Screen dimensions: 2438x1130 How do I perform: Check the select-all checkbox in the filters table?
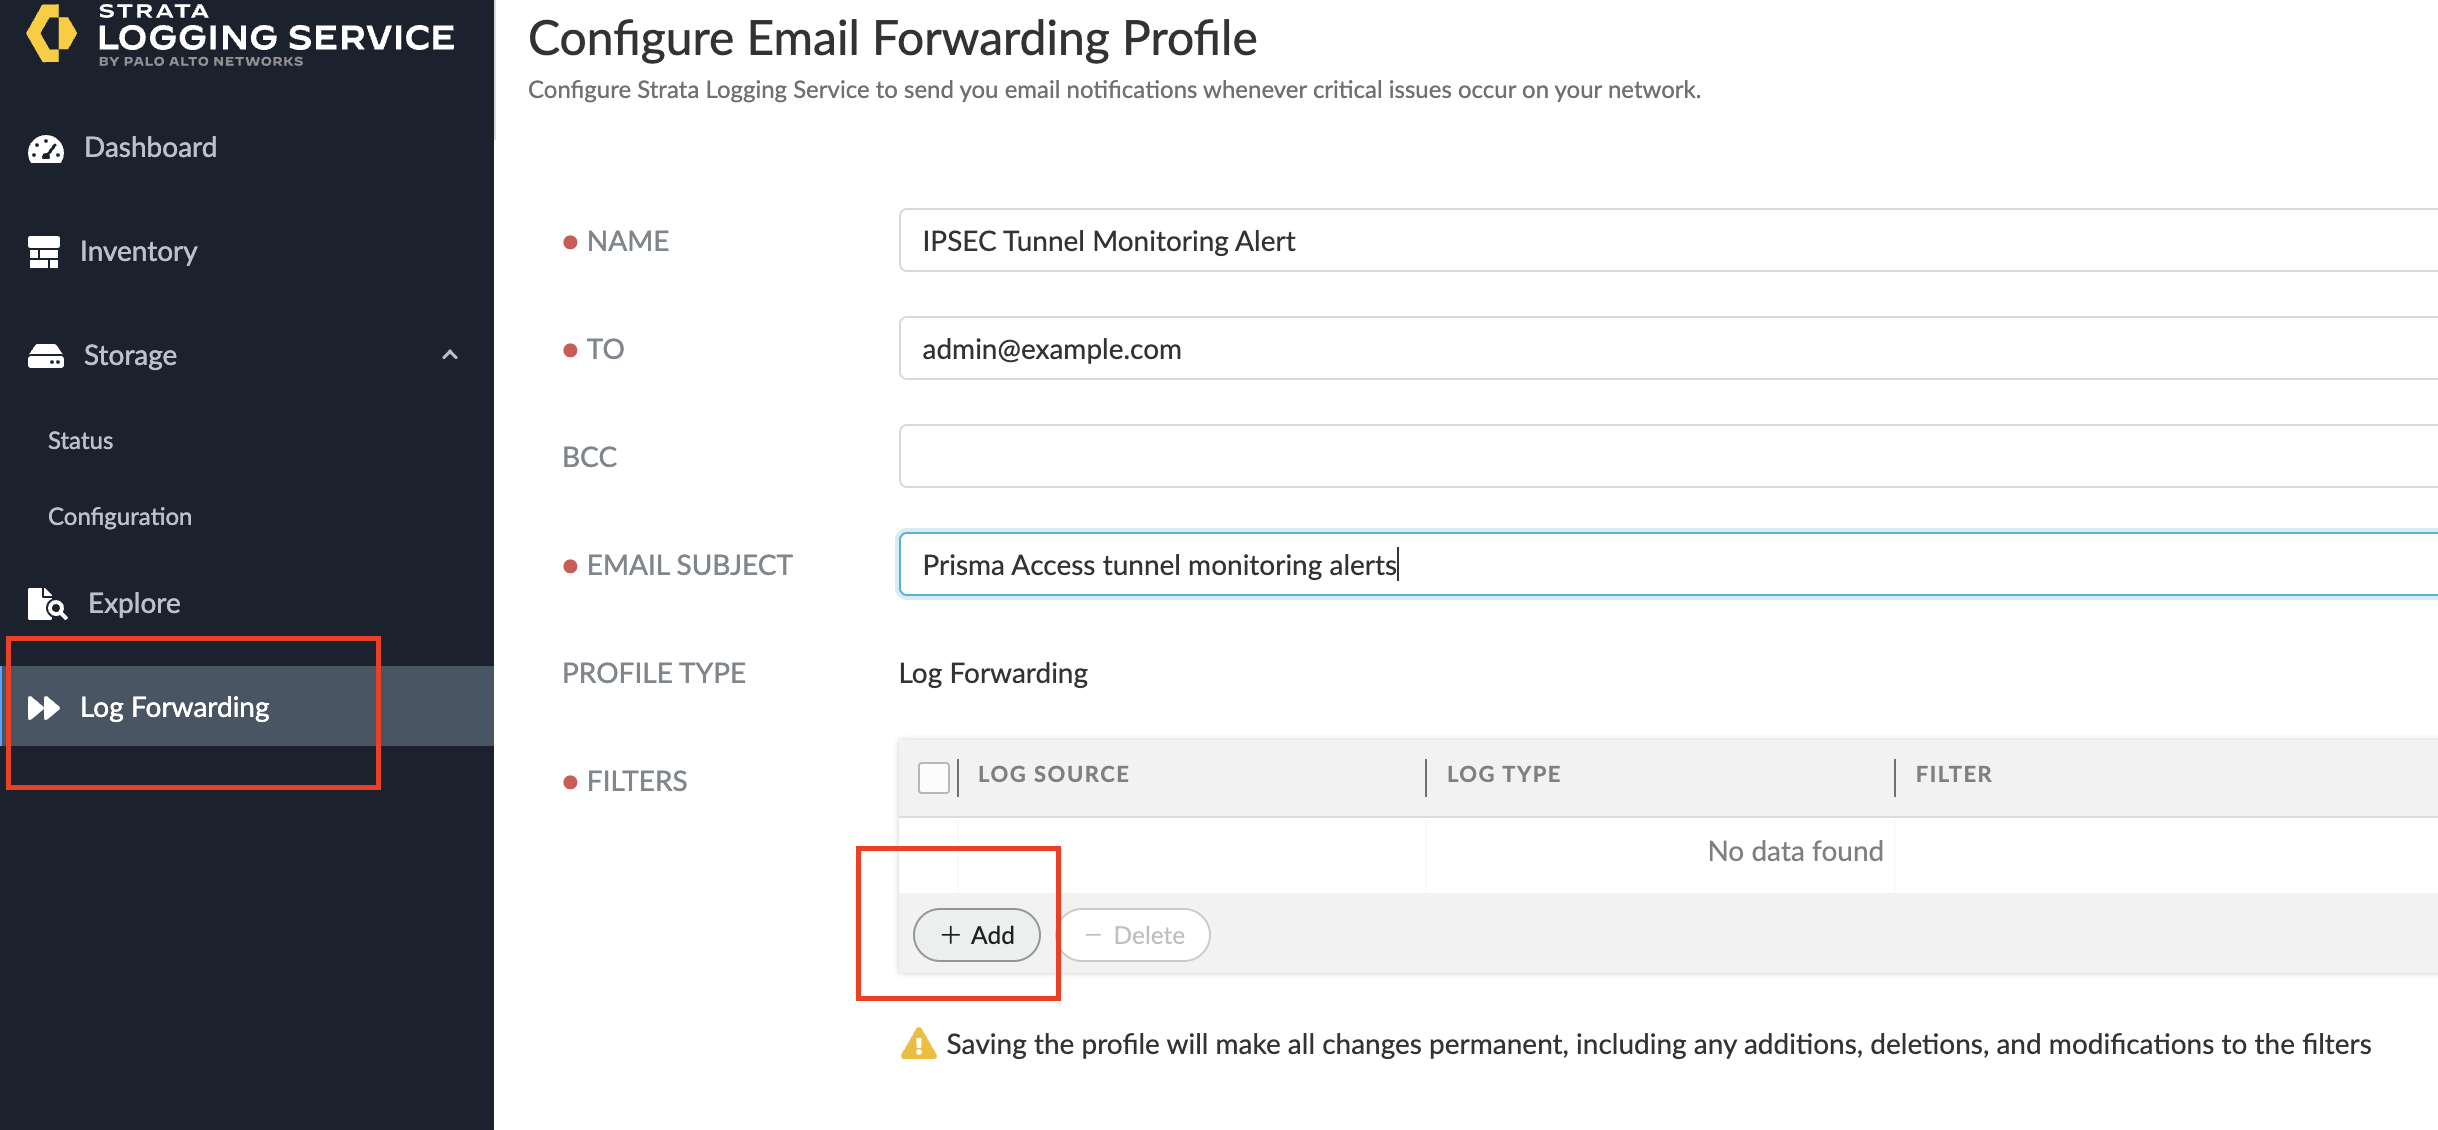(x=933, y=777)
